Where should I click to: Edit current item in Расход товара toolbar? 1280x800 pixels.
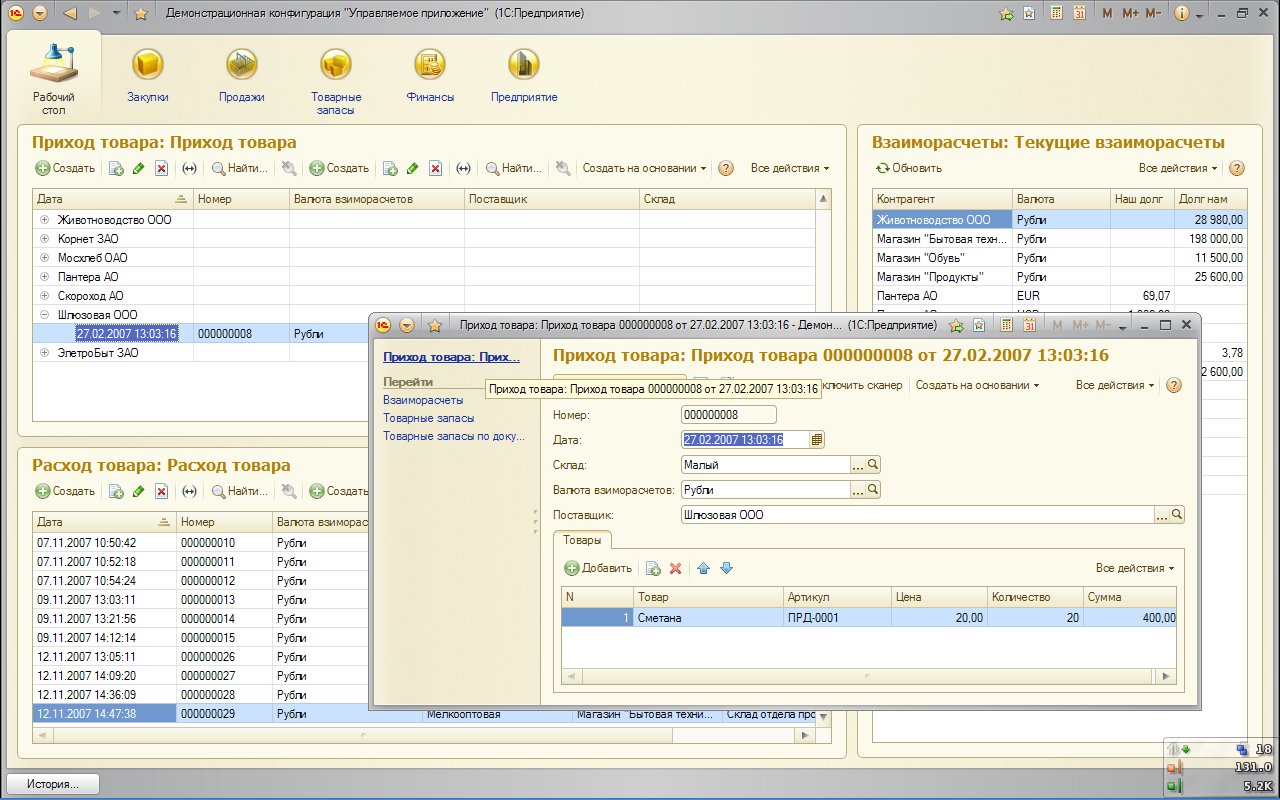coord(138,491)
